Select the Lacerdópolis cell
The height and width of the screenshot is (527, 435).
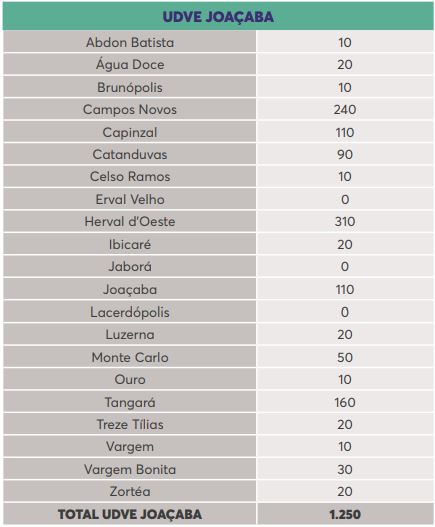pos(130,312)
